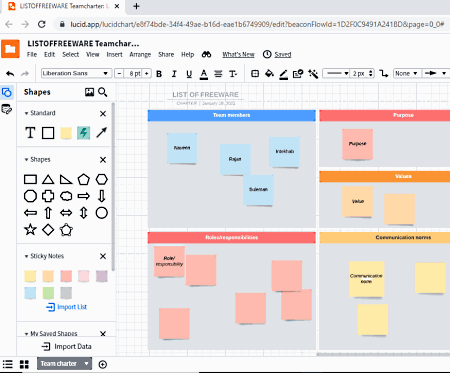Screen dimensions: 450x373
Task: Open the Help menu
Action: click(x=188, y=54)
